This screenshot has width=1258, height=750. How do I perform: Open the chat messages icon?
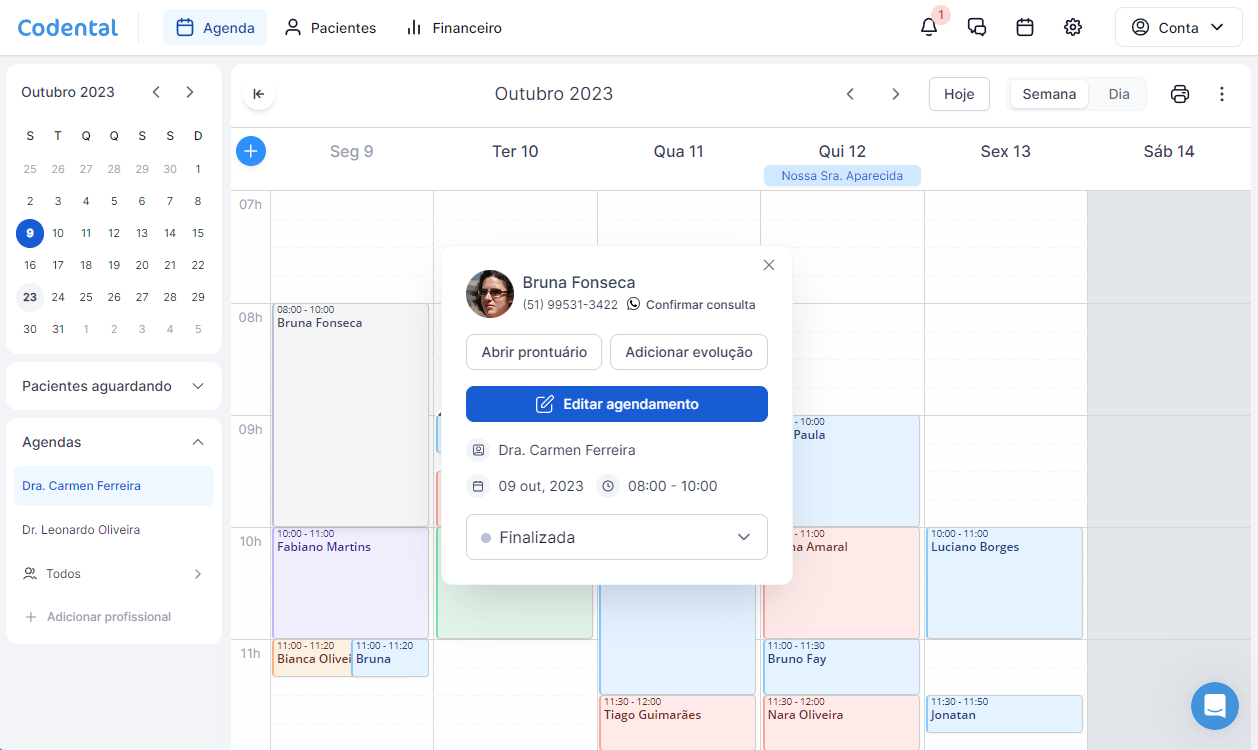(977, 28)
